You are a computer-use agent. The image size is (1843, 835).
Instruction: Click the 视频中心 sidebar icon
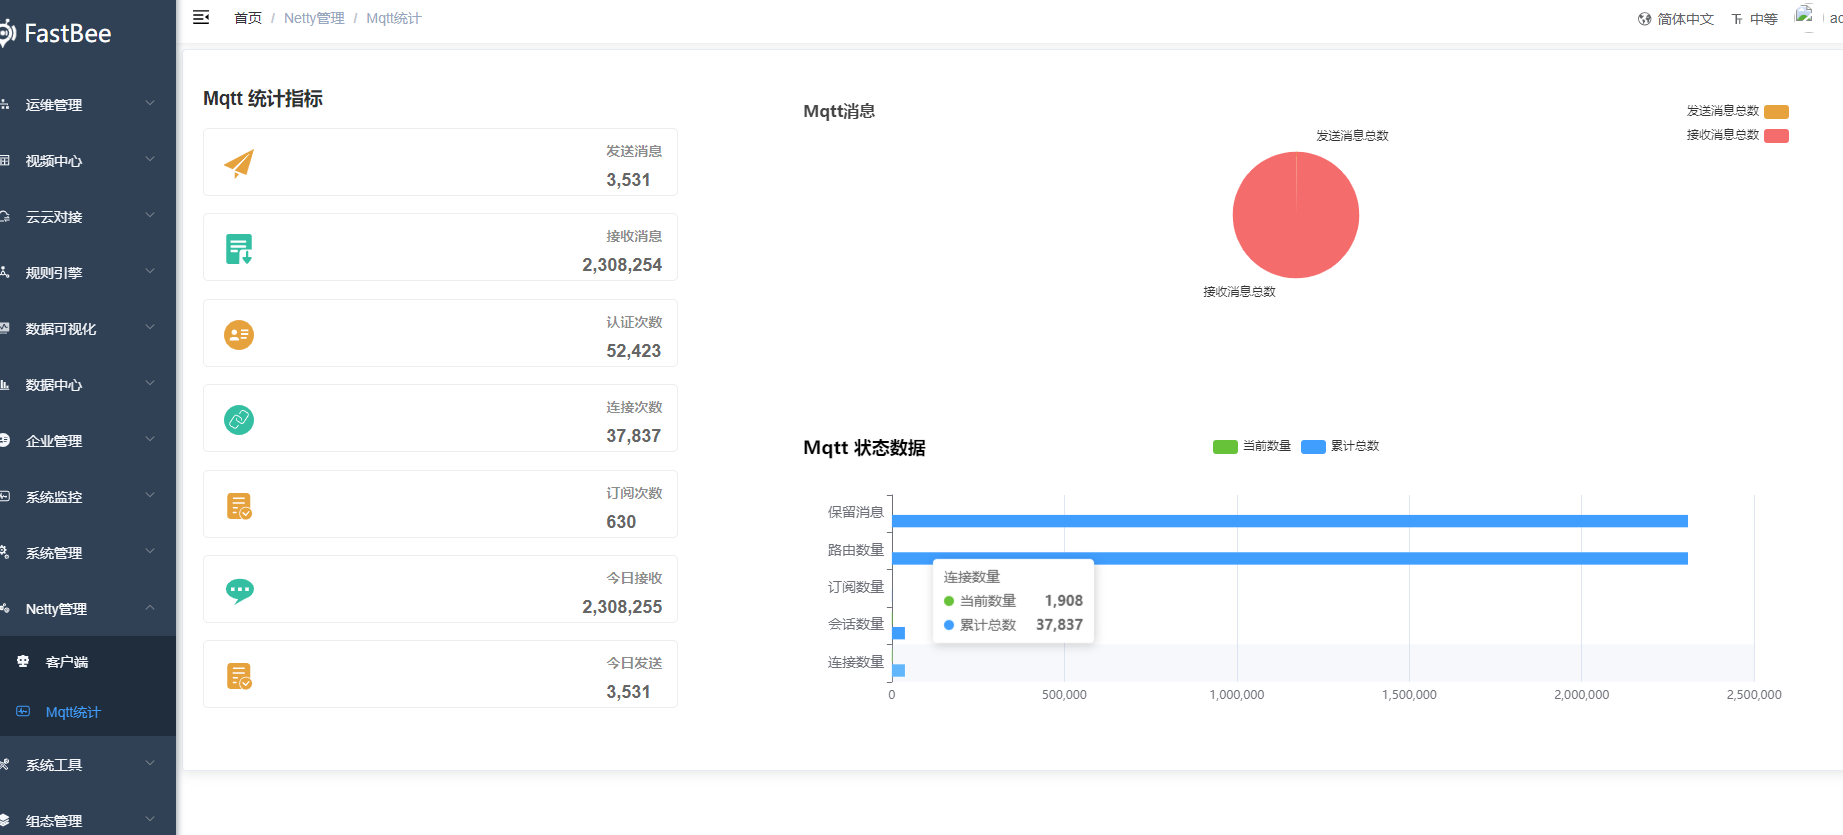pyautogui.click(x=5, y=160)
